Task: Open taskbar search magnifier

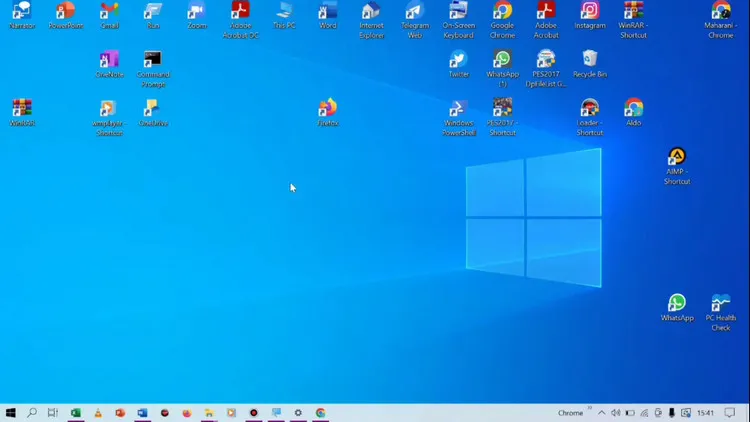Action: click(x=32, y=412)
